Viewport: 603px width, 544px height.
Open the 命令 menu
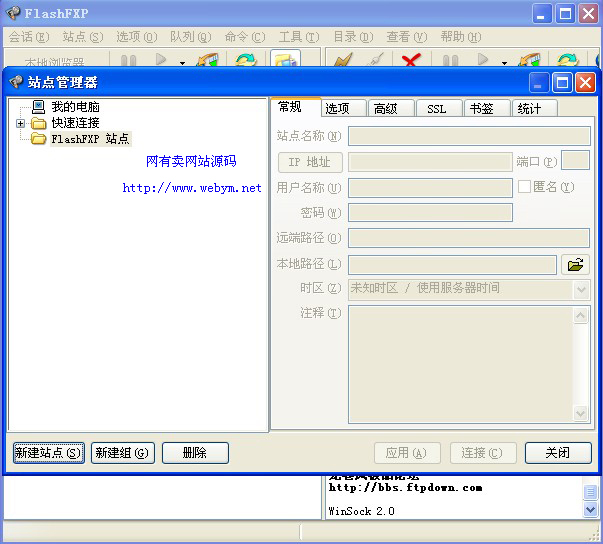(x=245, y=37)
